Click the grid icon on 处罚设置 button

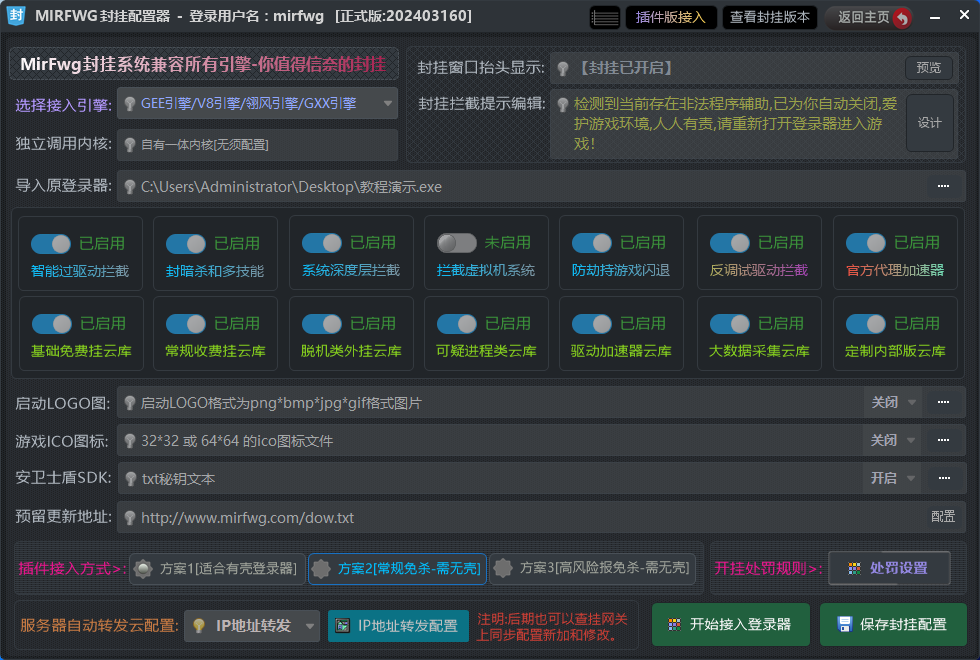(854, 568)
